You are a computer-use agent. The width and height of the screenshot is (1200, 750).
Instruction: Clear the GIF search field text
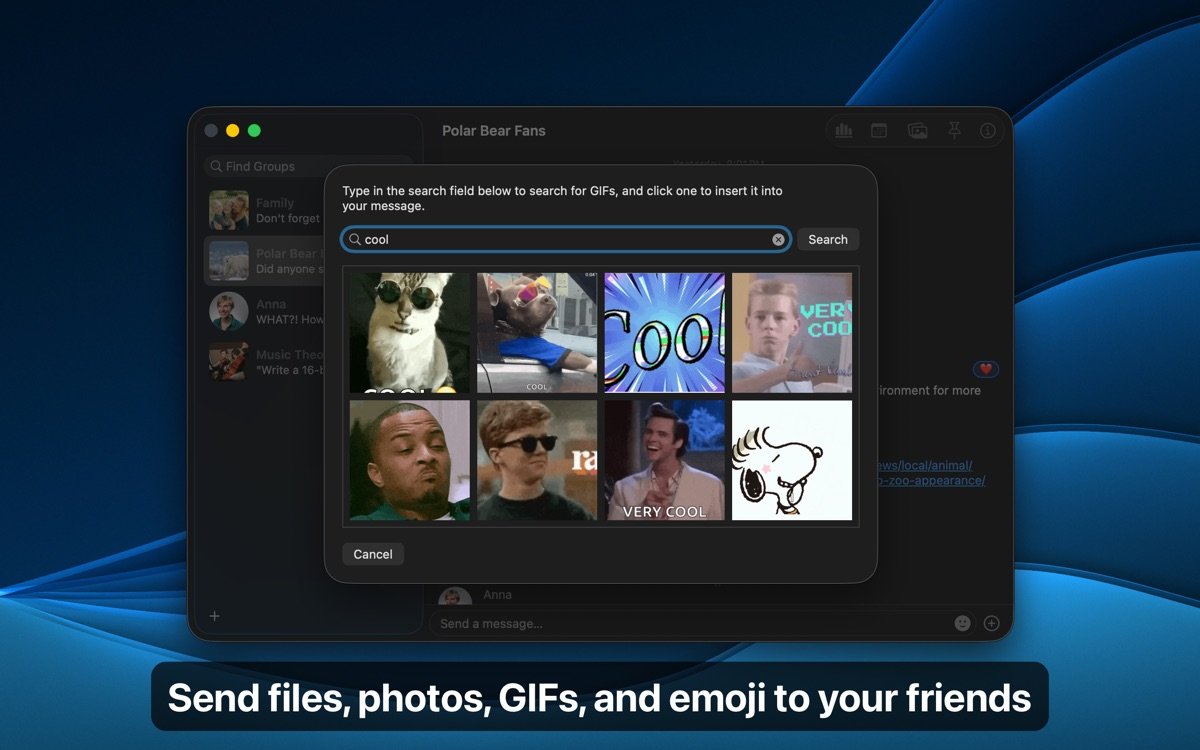[778, 240]
